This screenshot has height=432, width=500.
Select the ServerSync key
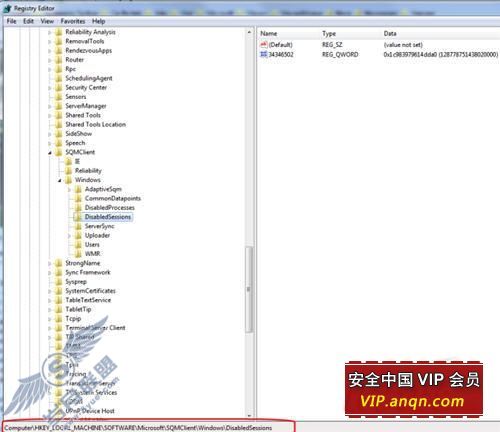coord(99,226)
